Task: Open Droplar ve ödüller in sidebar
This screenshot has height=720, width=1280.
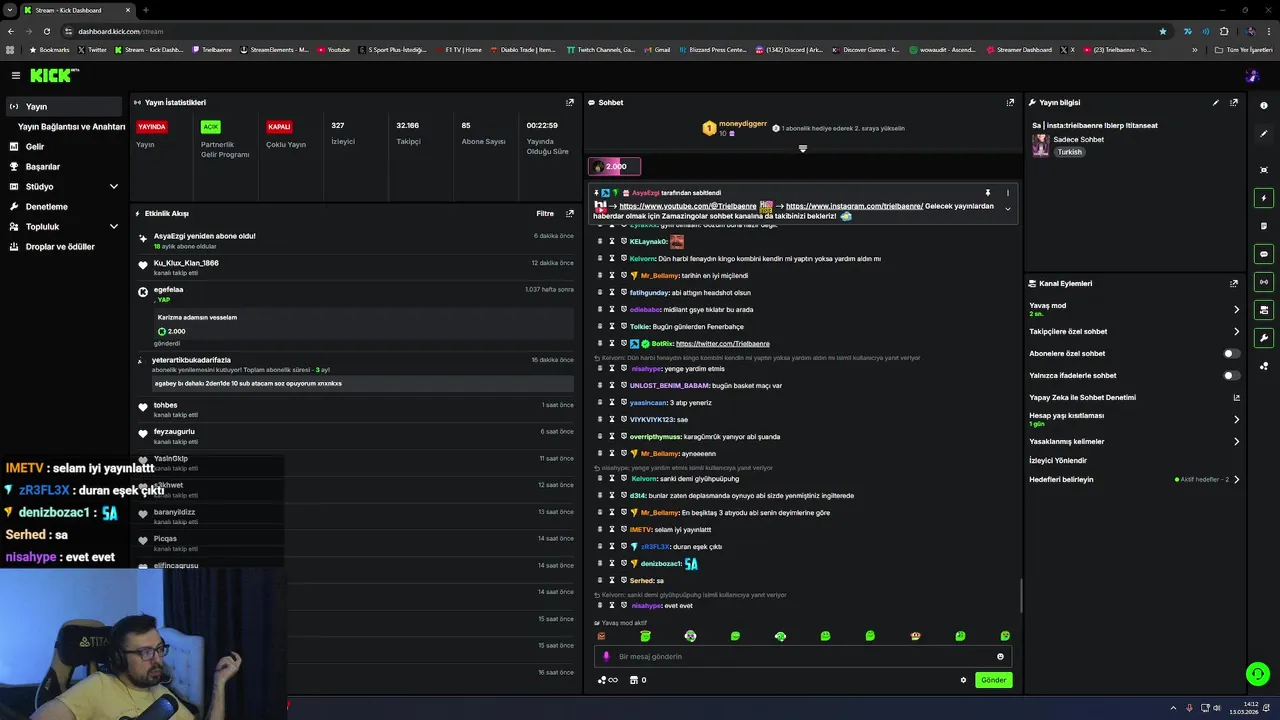Action: click(64, 246)
